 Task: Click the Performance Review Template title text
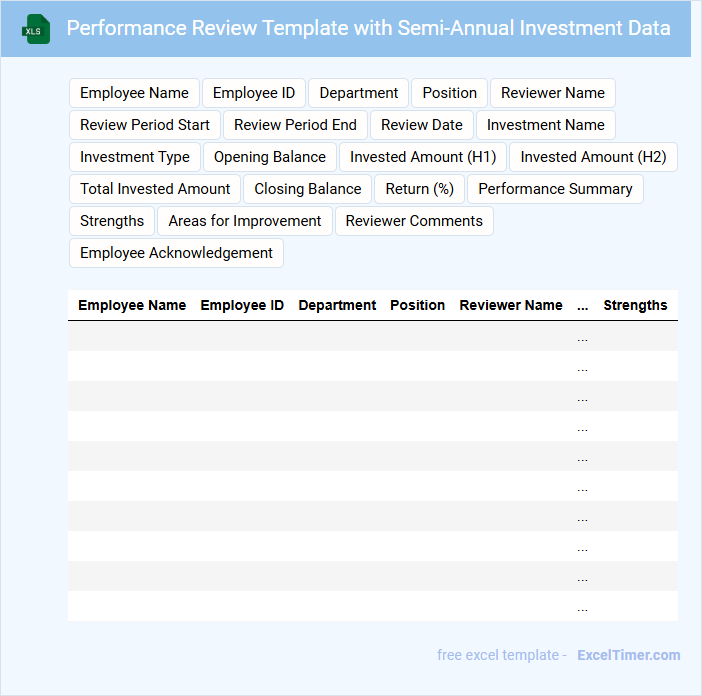368,28
